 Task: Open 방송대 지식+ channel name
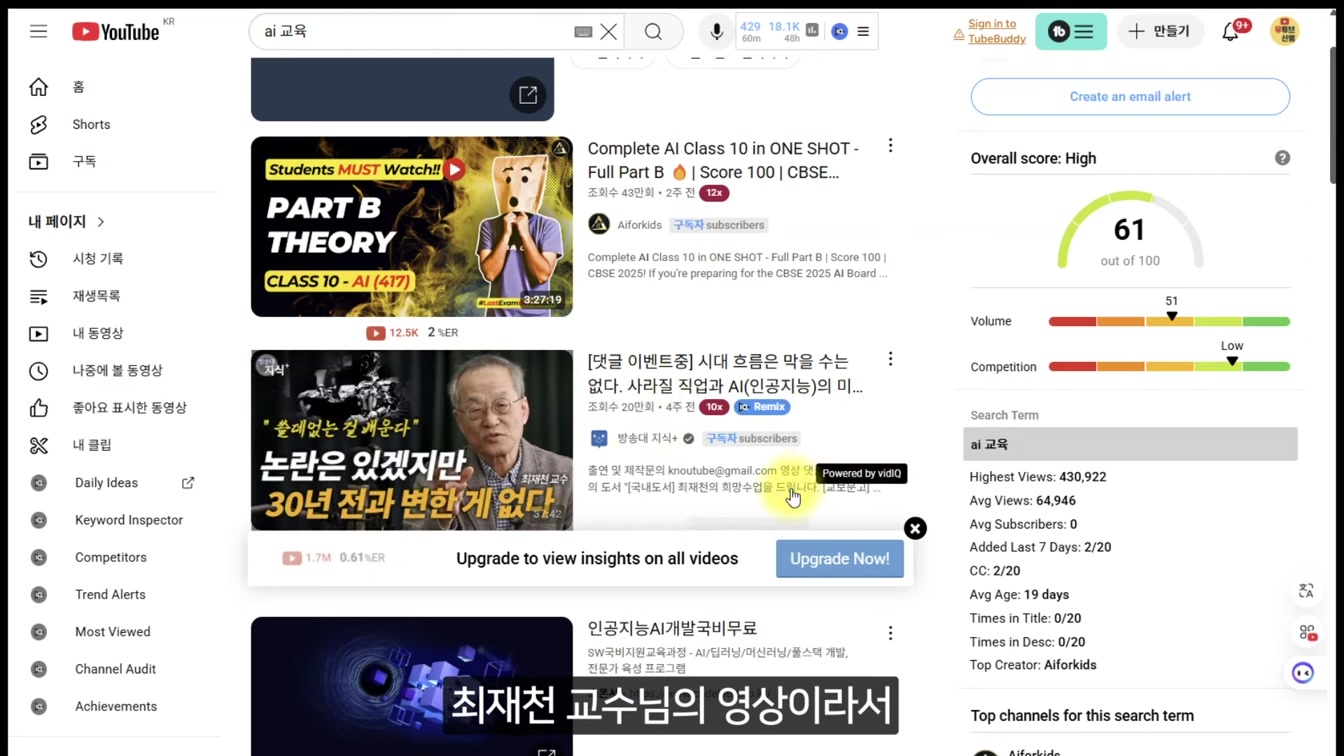647,438
